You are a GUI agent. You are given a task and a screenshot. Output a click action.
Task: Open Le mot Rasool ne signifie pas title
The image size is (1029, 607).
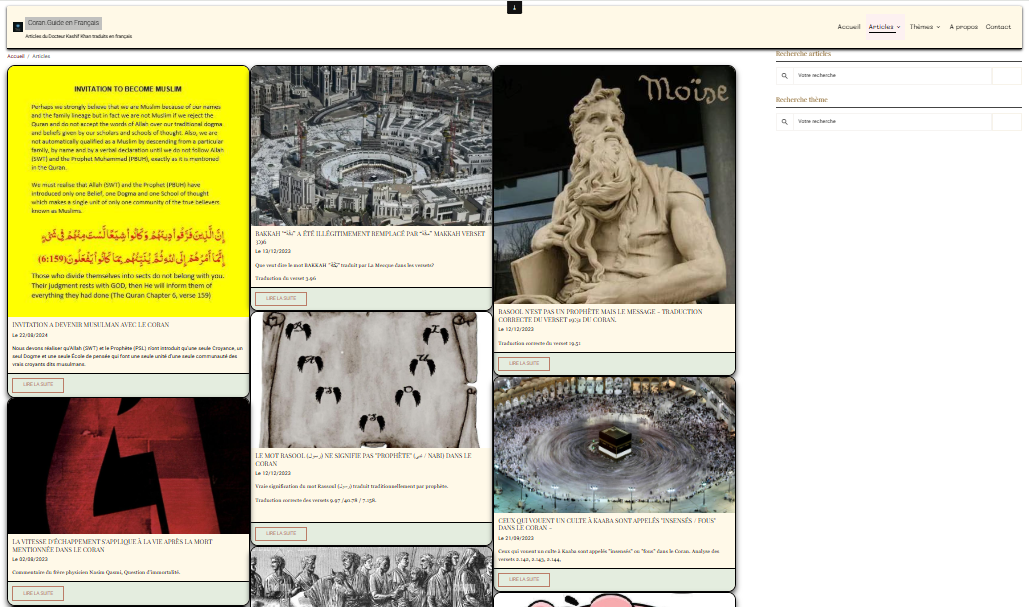coord(363,459)
